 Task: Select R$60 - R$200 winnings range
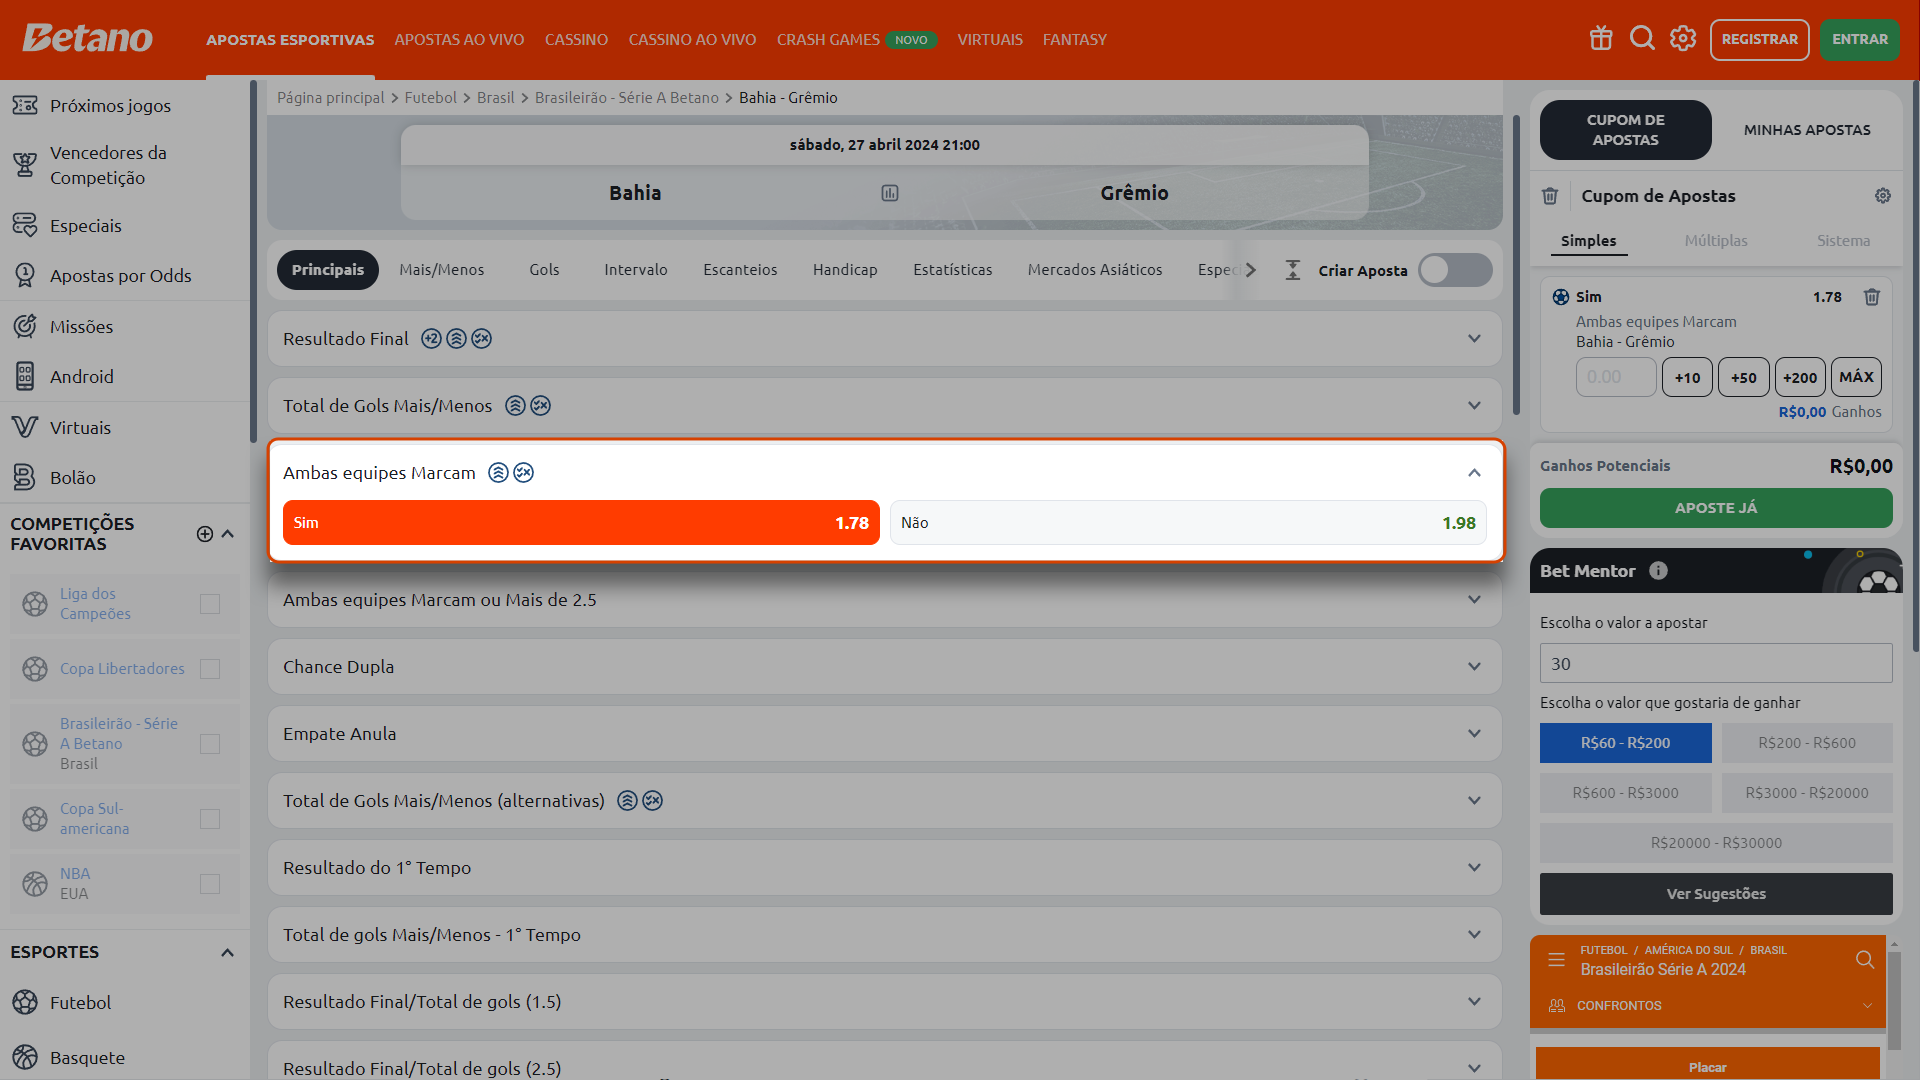pos(1625,743)
